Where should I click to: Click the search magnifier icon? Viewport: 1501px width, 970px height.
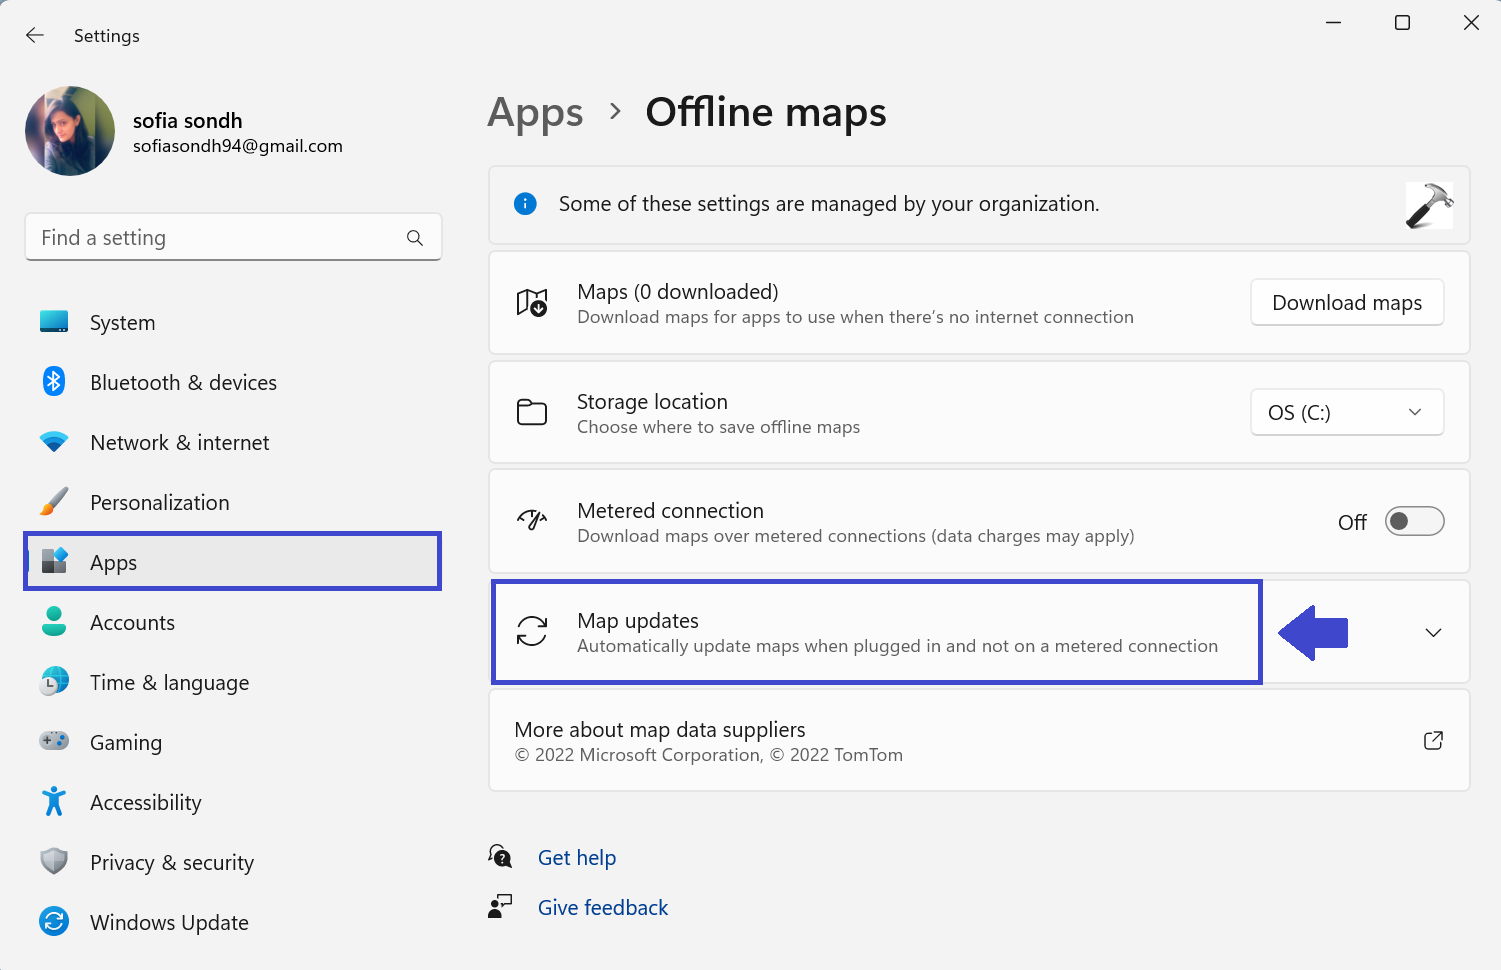415,238
